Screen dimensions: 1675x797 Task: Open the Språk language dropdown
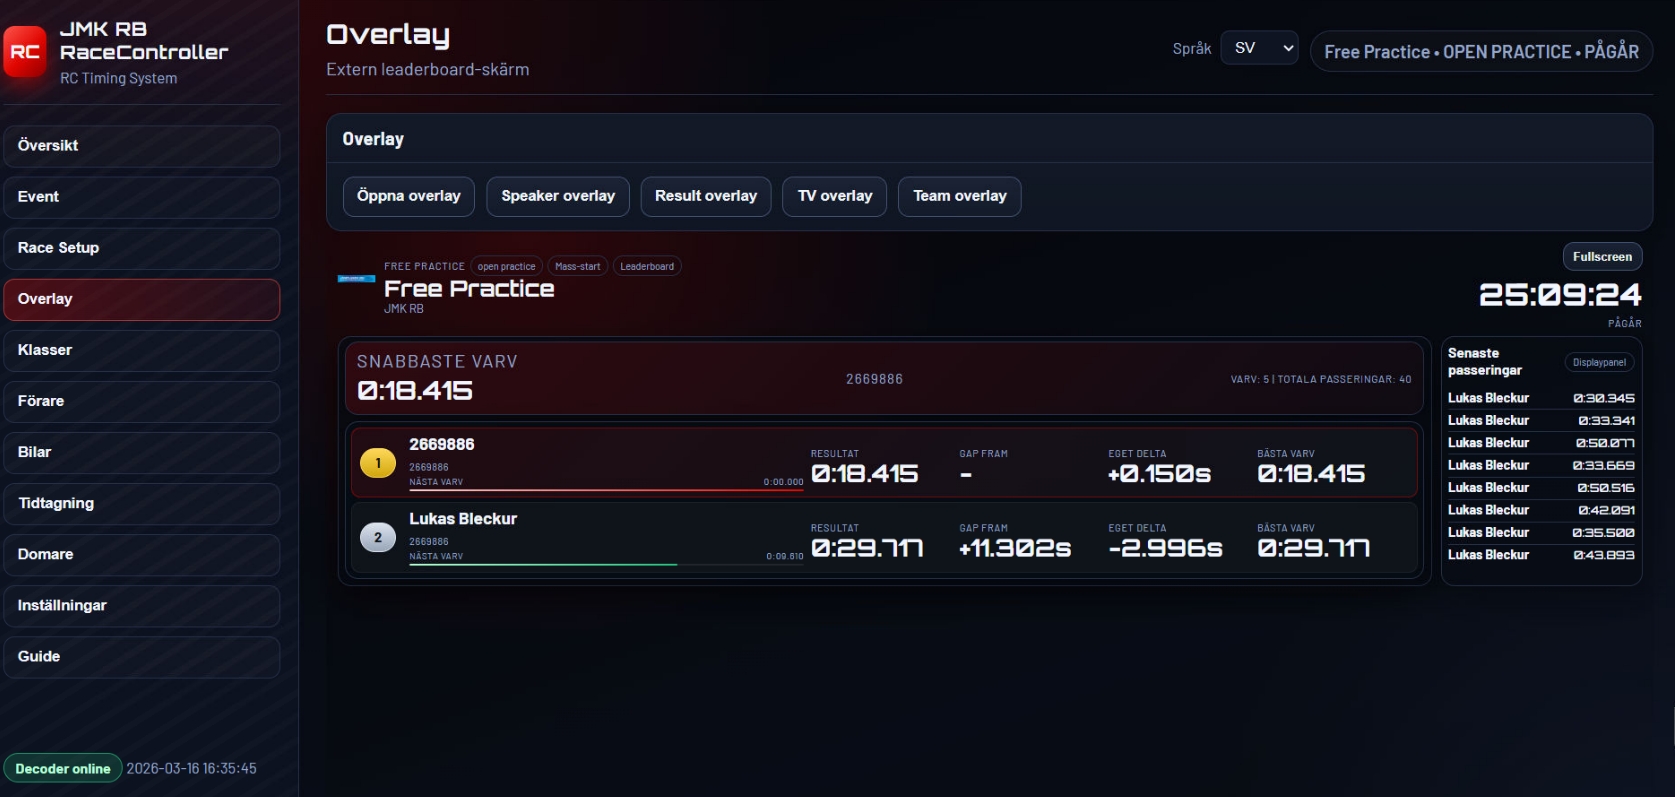(1259, 48)
